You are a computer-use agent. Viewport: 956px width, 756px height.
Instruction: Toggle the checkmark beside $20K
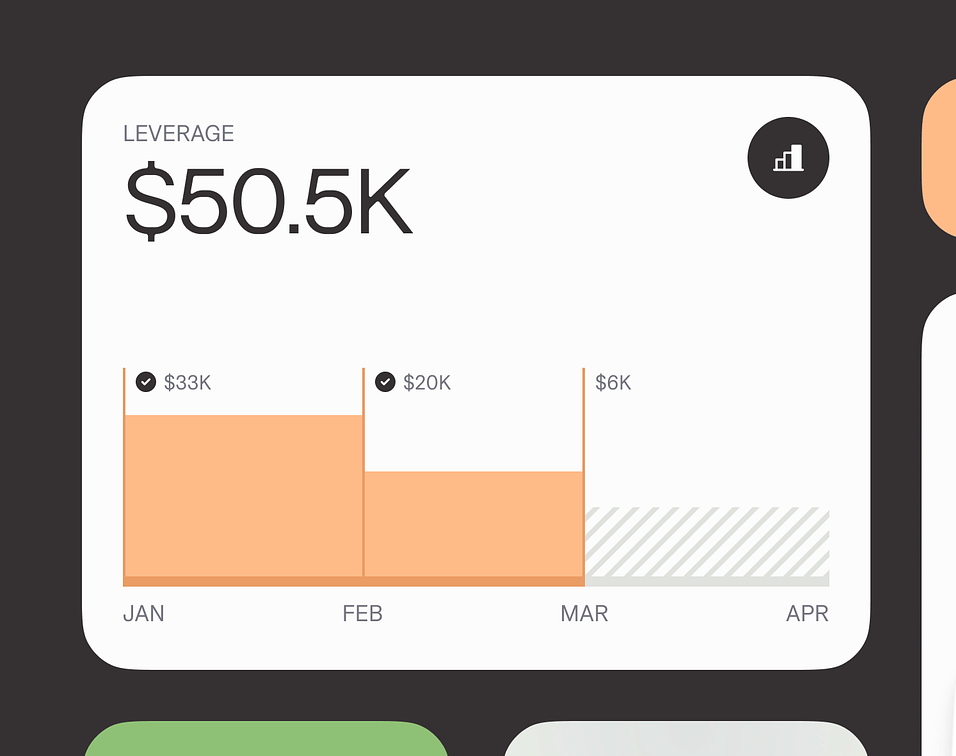[385, 382]
